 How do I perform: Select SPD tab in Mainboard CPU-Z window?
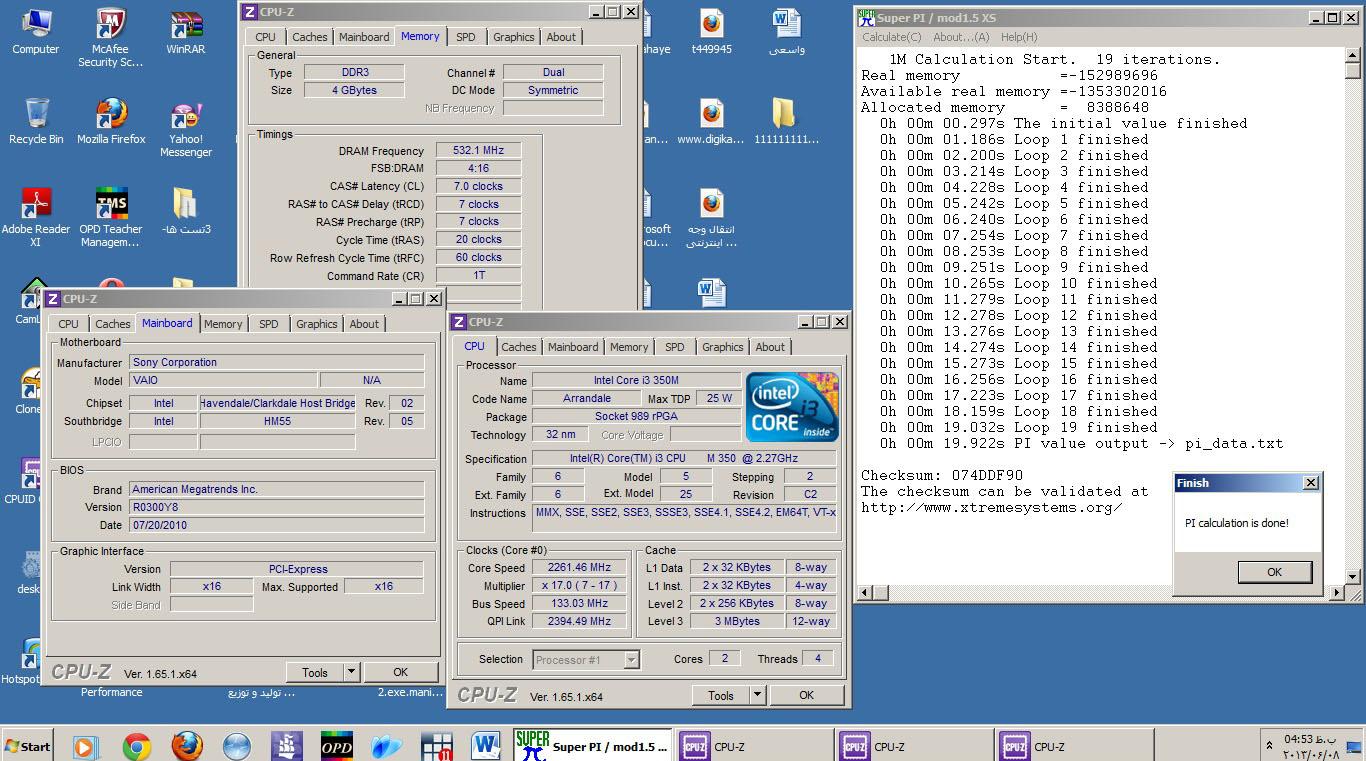269,324
